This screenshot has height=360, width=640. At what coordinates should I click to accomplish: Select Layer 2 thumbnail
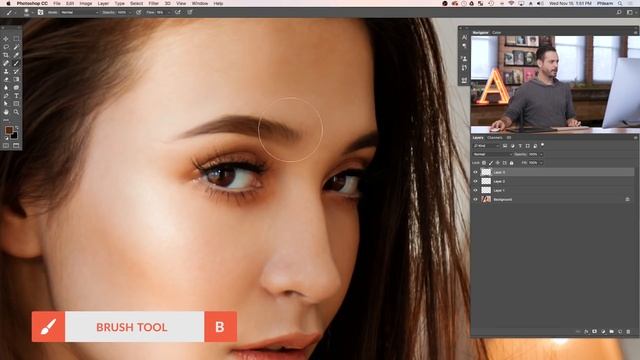[x=486, y=181]
